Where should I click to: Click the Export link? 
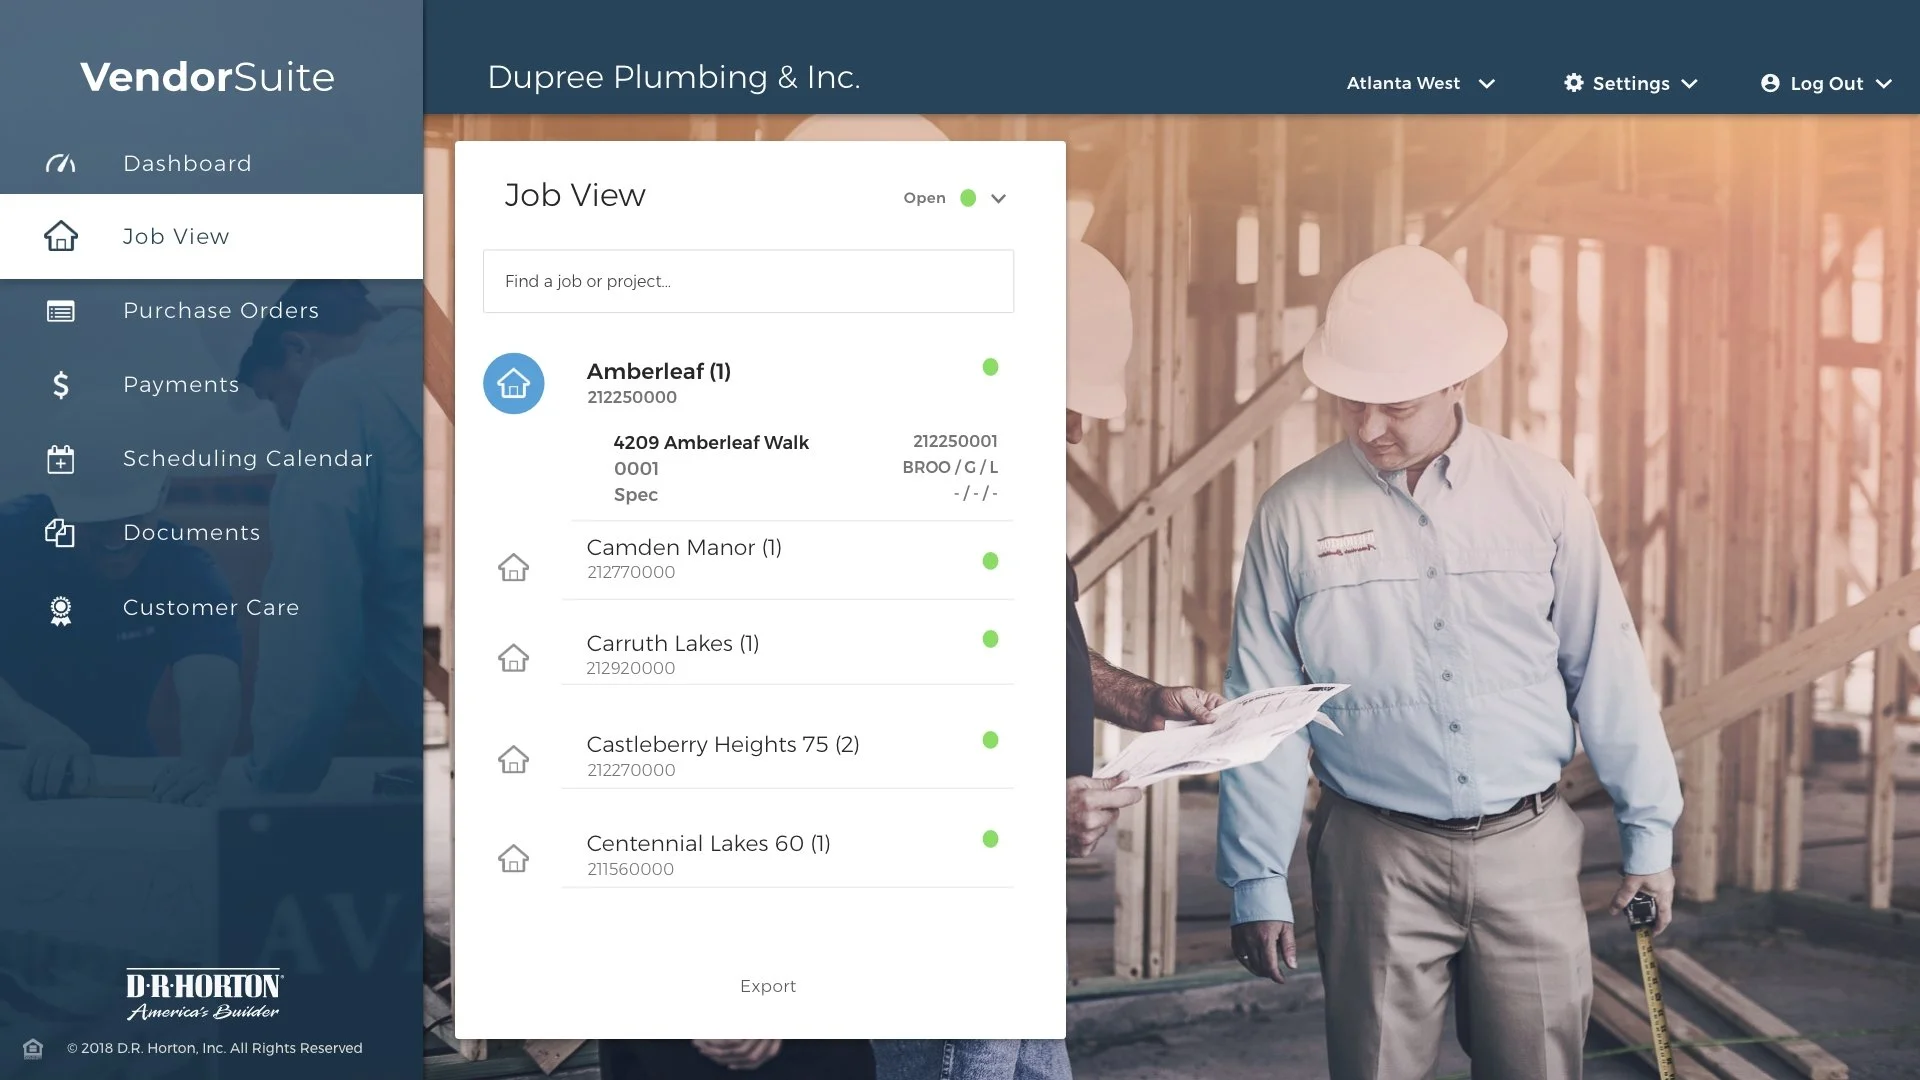click(x=767, y=986)
